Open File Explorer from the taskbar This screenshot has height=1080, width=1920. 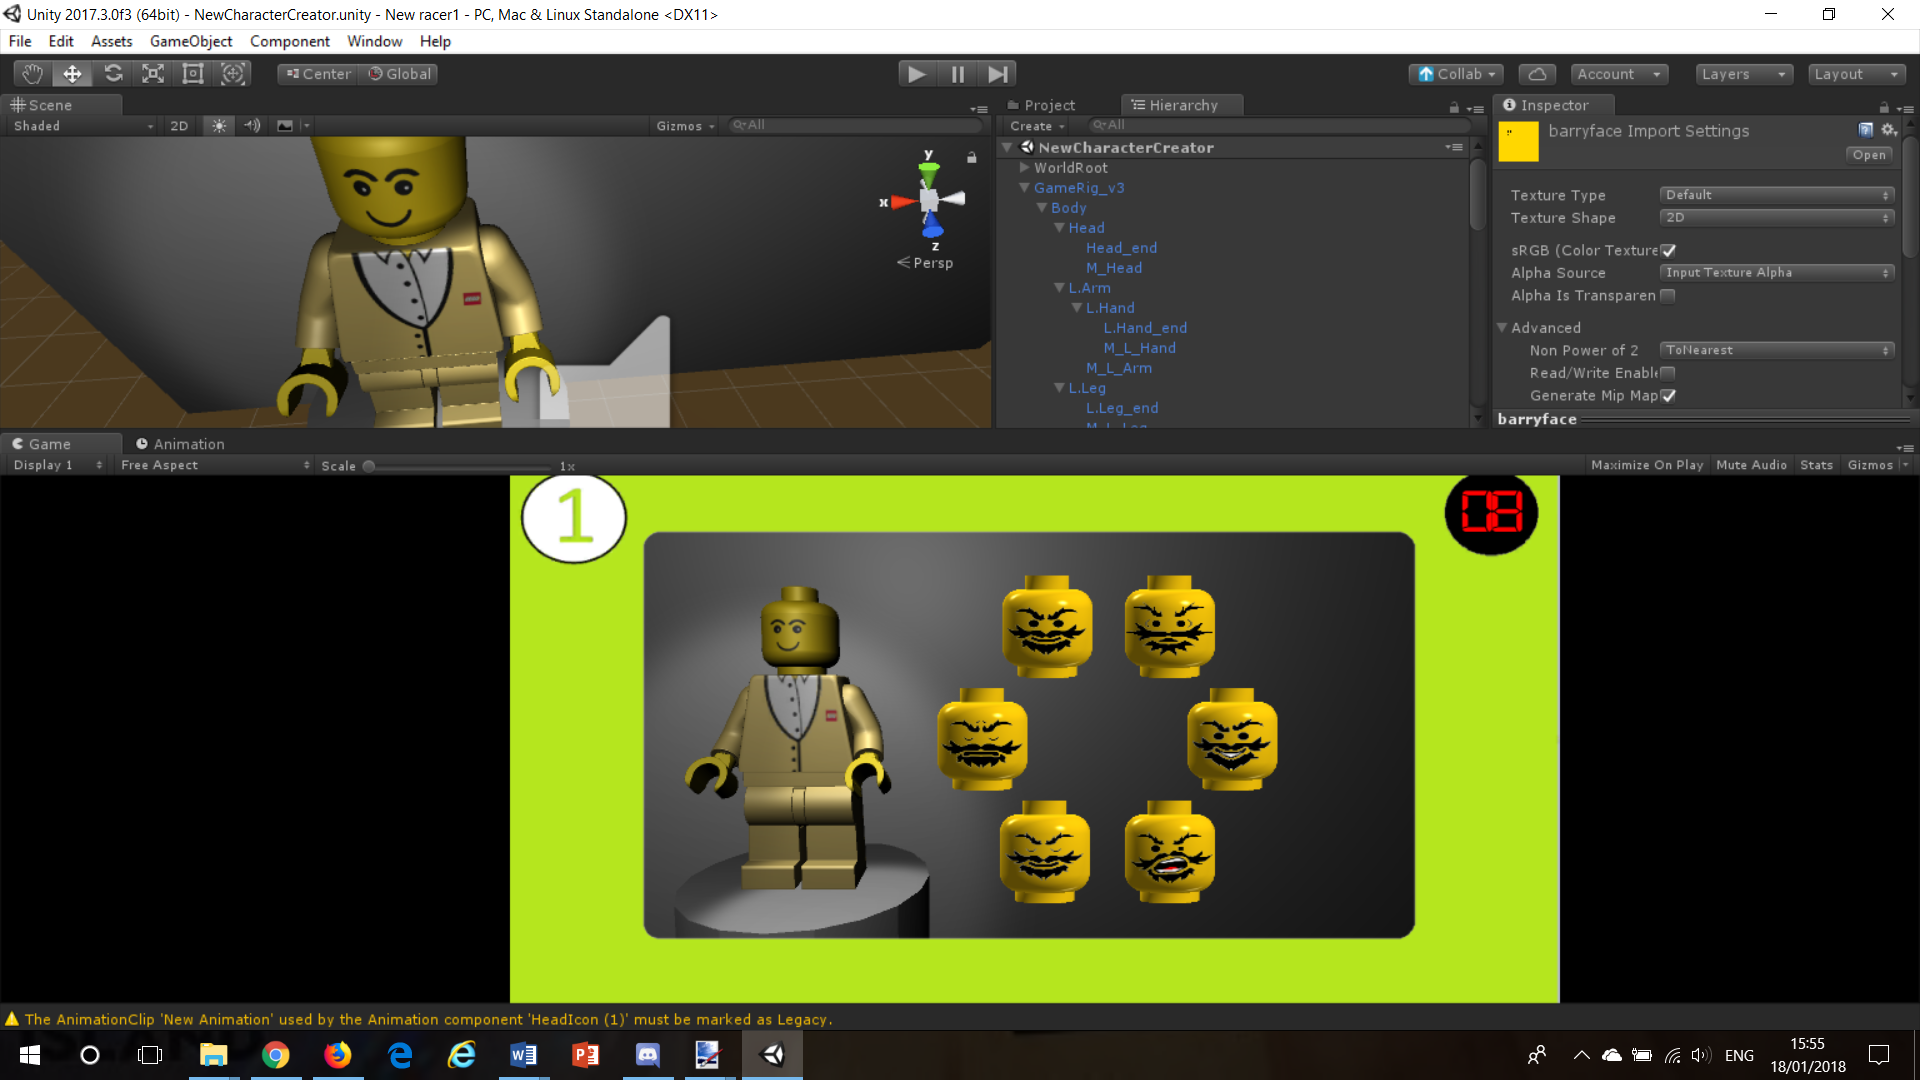point(213,1055)
